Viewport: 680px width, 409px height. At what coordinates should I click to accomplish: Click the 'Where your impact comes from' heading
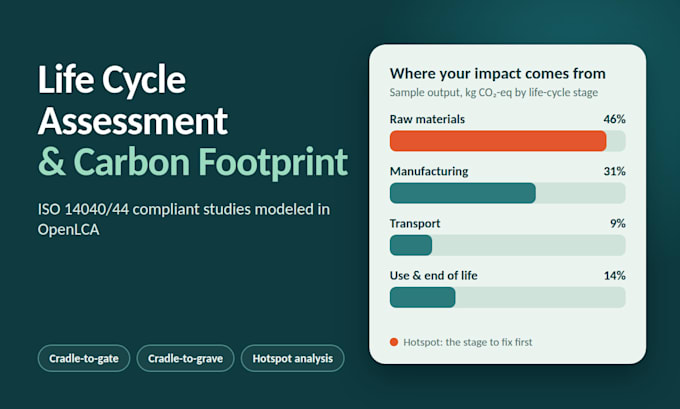click(497, 74)
